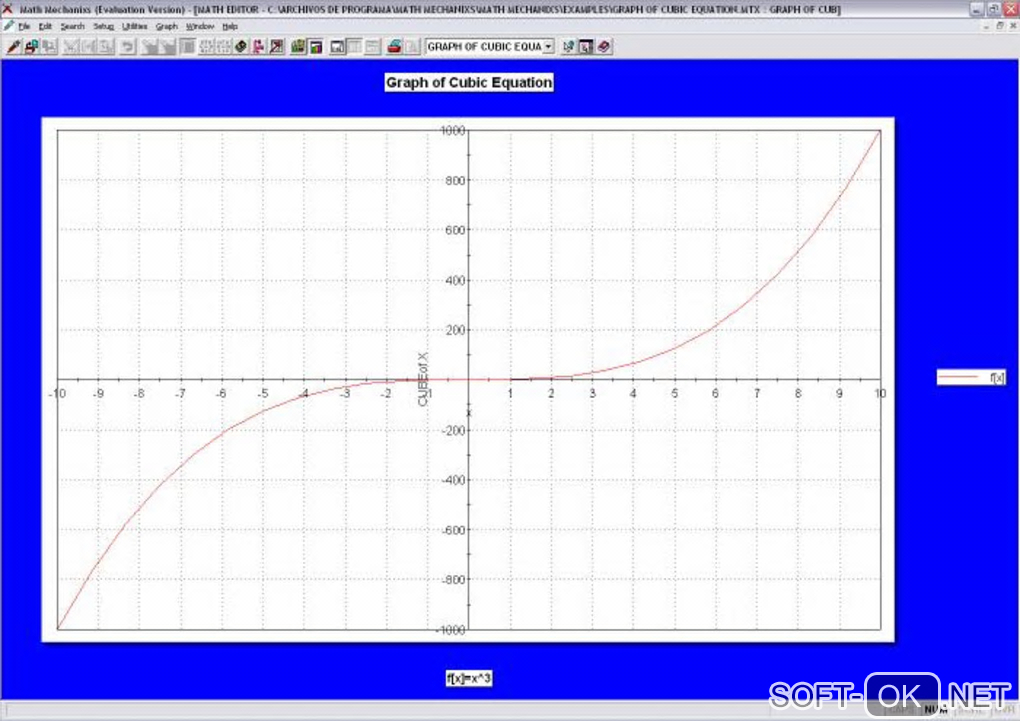
Task: Click the red-and-teal save icon in toolbar
Action: click(x=31, y=46)
